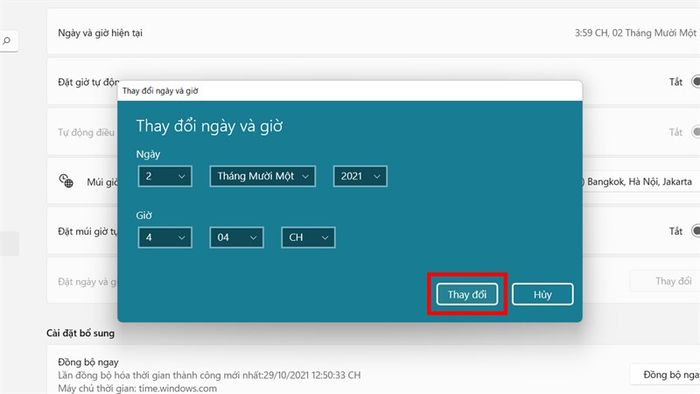Click the Giờ label in the dialog

click(144, 216)
